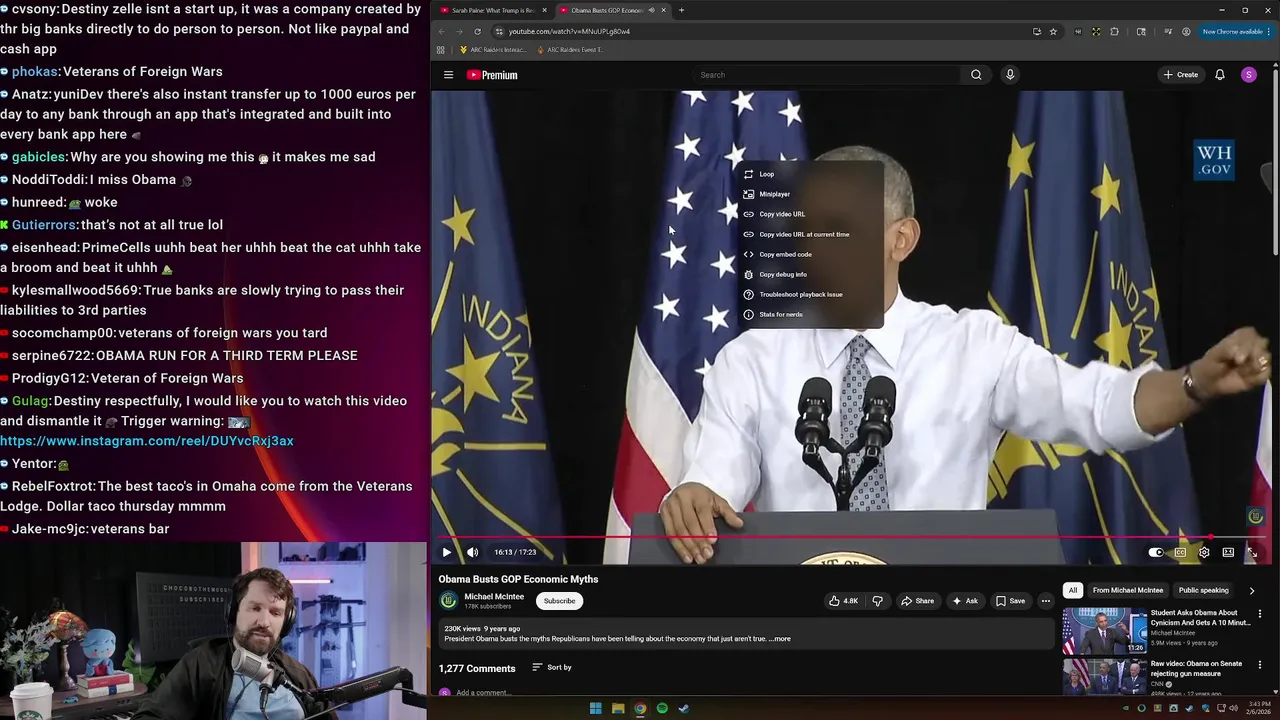The width and height of the screenshot is (1280, 720).
Task: Choose Miniplayer from context menu
Action: click(812, 194)
